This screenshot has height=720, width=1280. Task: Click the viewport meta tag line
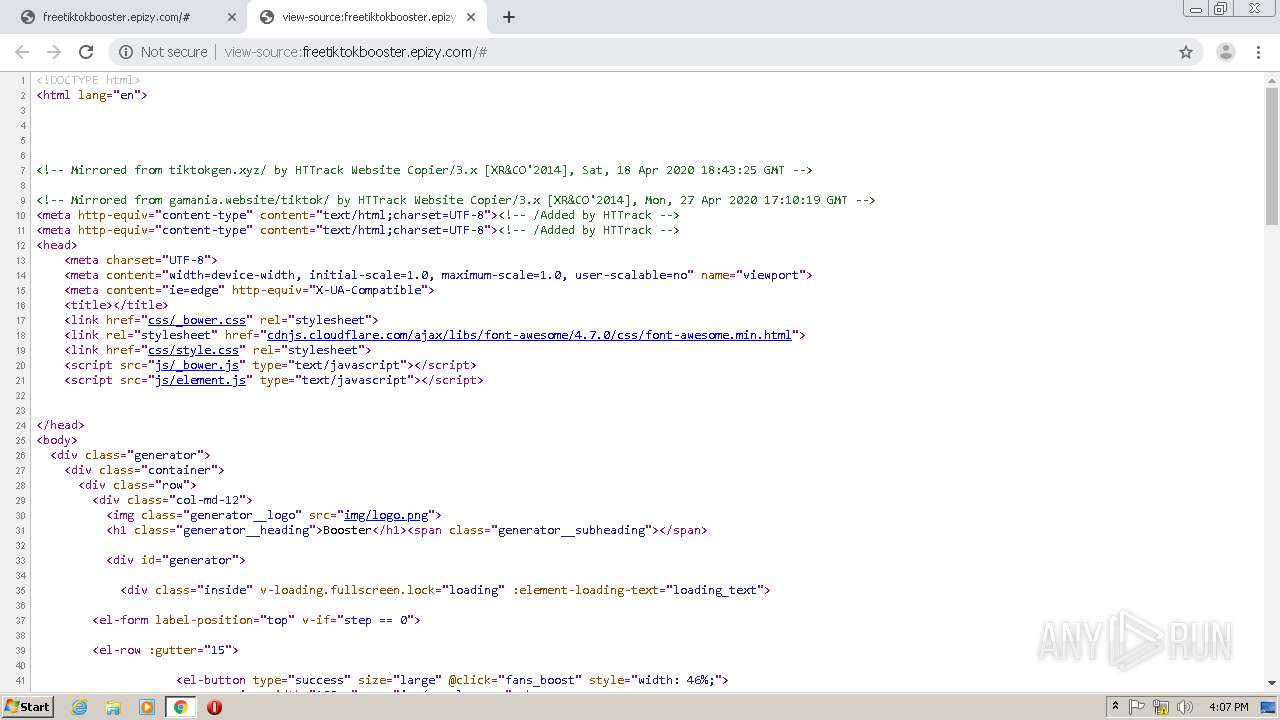point(439,275)
